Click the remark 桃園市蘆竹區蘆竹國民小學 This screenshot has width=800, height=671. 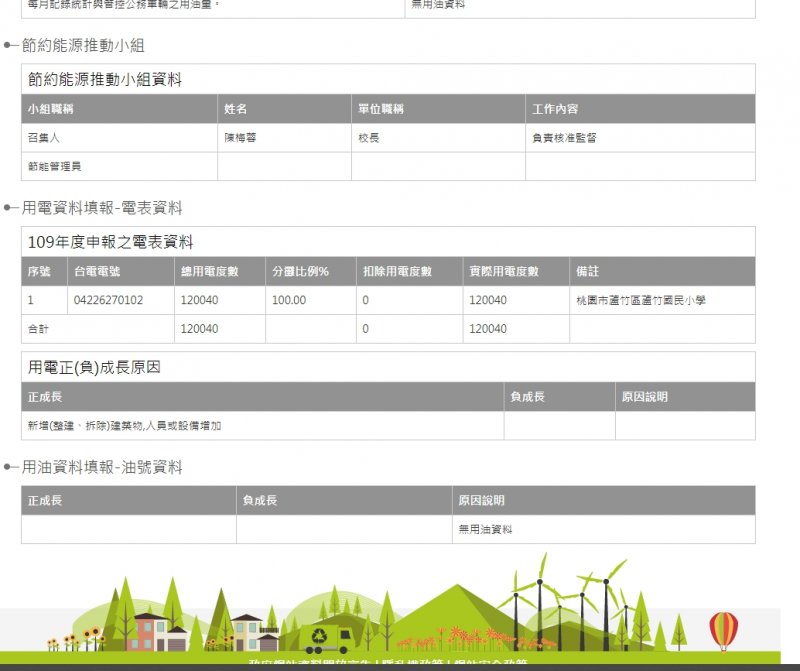point(641,300)
